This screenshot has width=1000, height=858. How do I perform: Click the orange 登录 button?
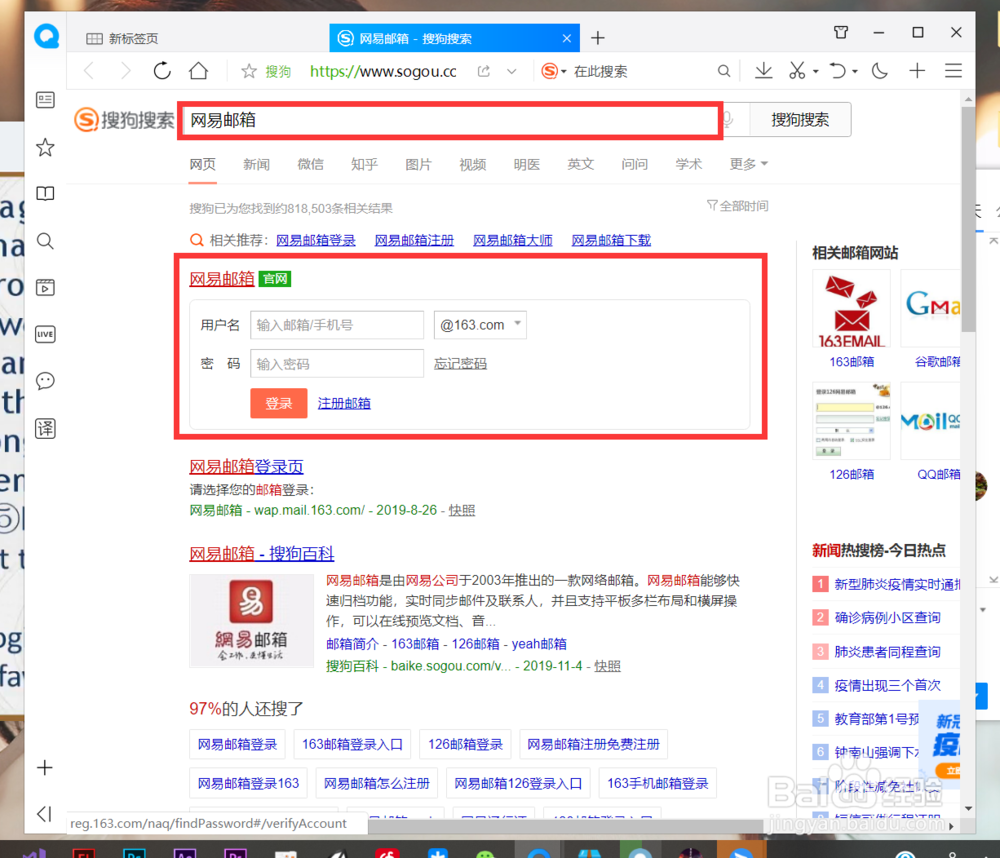[x=279, y=403]
